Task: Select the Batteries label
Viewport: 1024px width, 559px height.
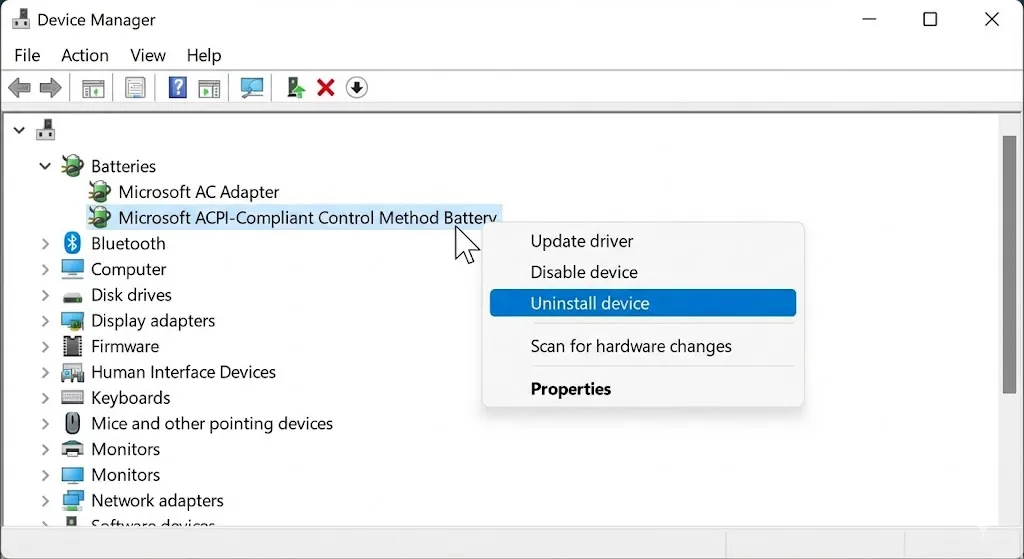Action: coord(123,166)
